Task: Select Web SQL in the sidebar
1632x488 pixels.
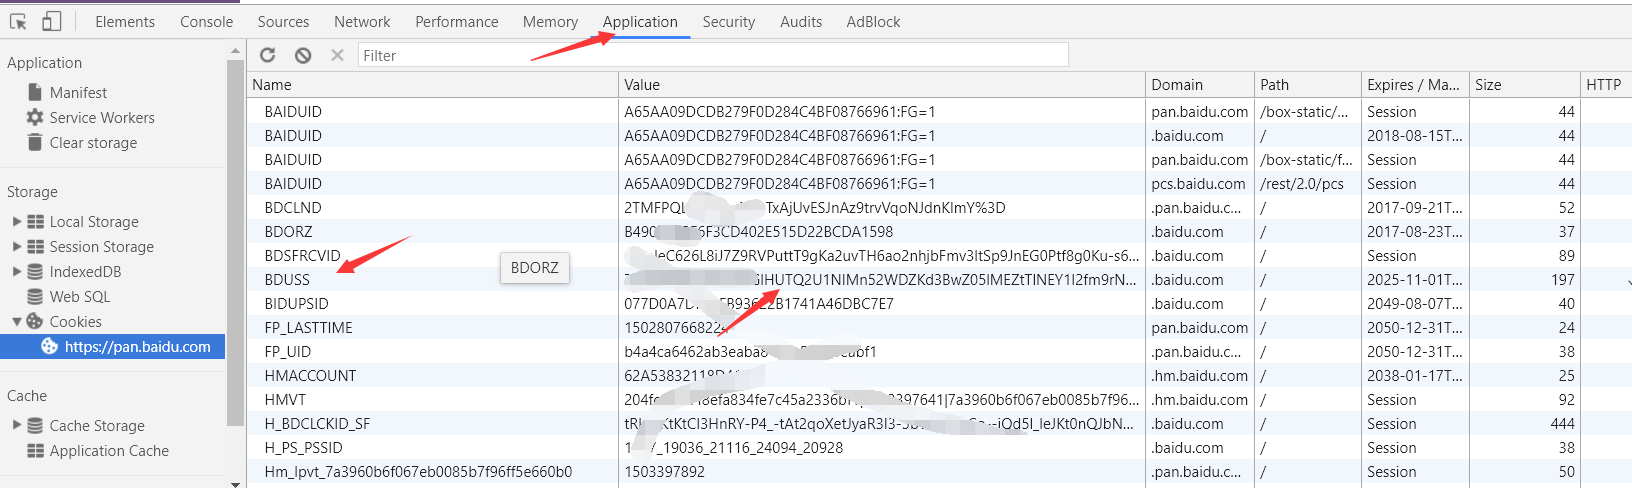Action: click(x=80, y=297)
